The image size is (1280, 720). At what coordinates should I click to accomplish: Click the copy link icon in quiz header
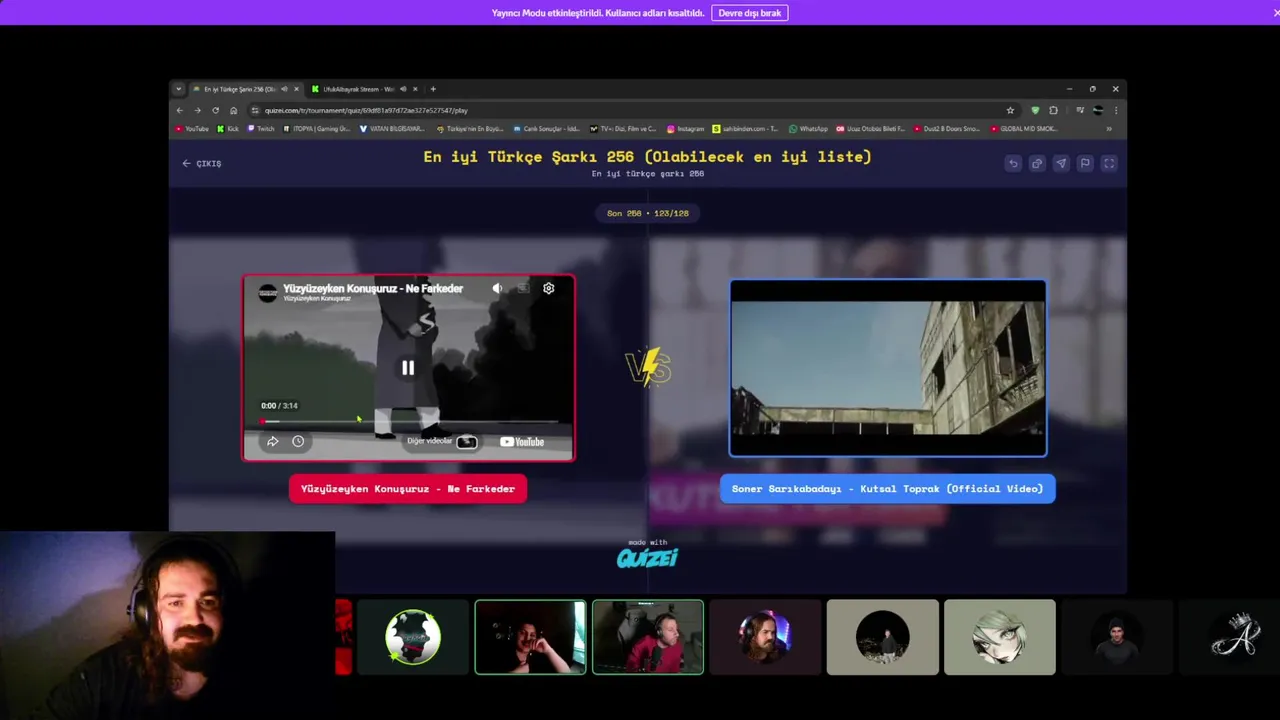pyautogui.click(x=1037, y=163)
